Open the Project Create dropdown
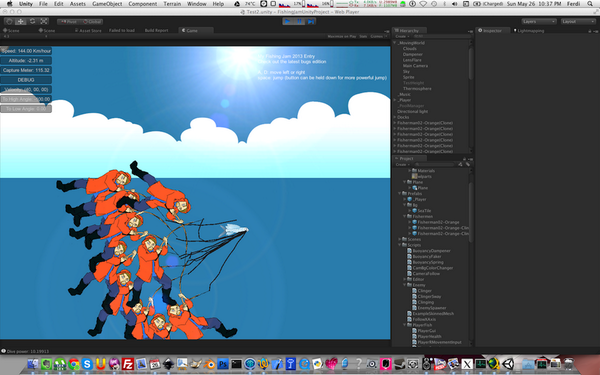600x375 pixels. click(402, 165)
